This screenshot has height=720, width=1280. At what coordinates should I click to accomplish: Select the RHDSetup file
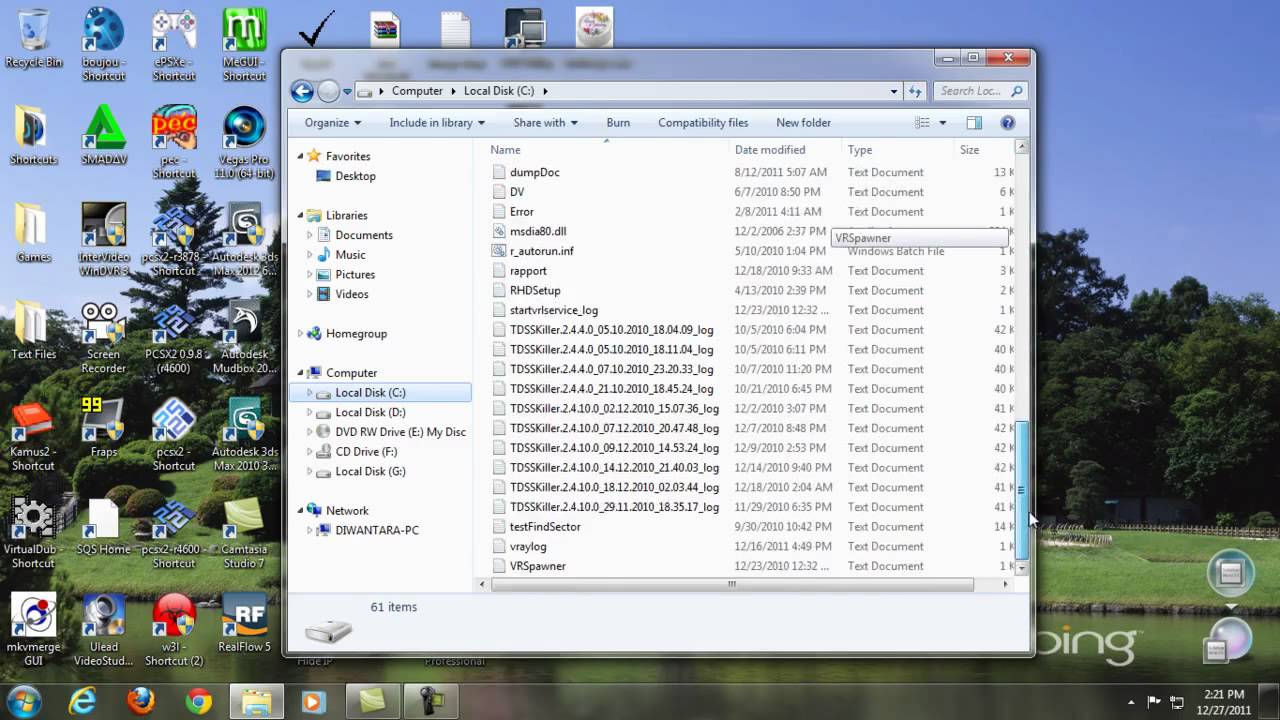click(535, 290)
